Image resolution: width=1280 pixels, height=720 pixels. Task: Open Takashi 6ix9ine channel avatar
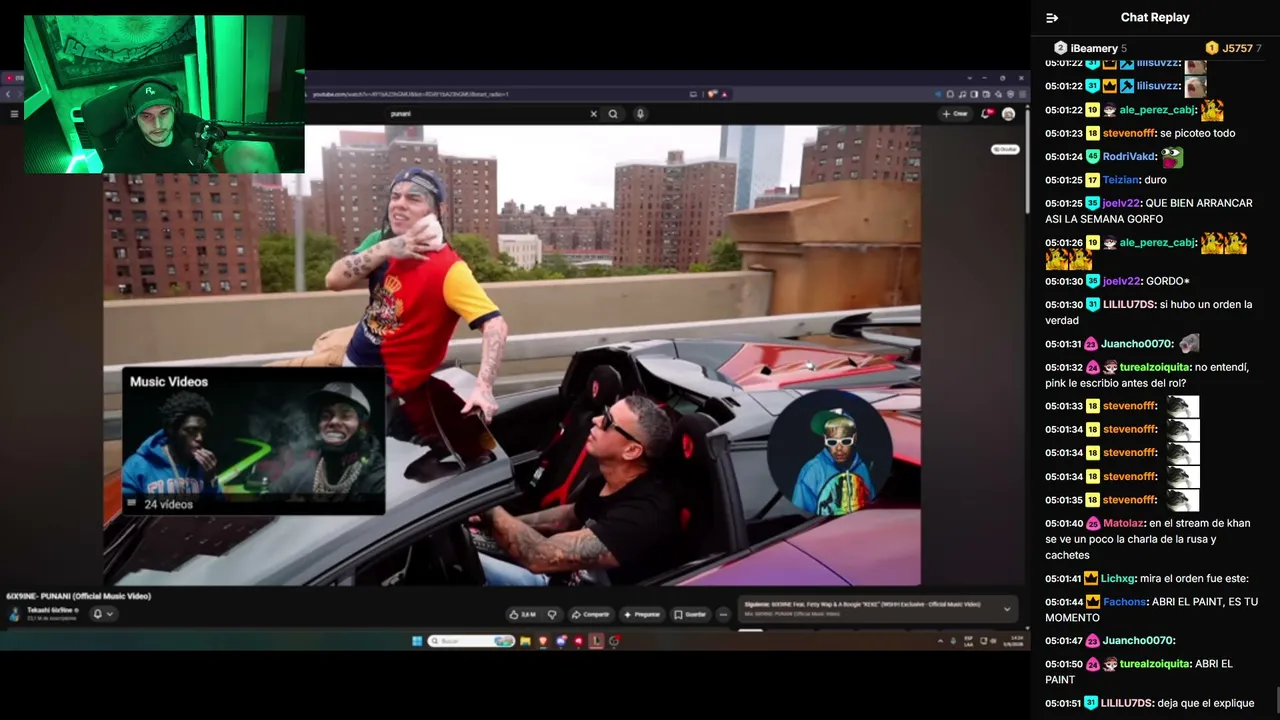tap(14, 613)
